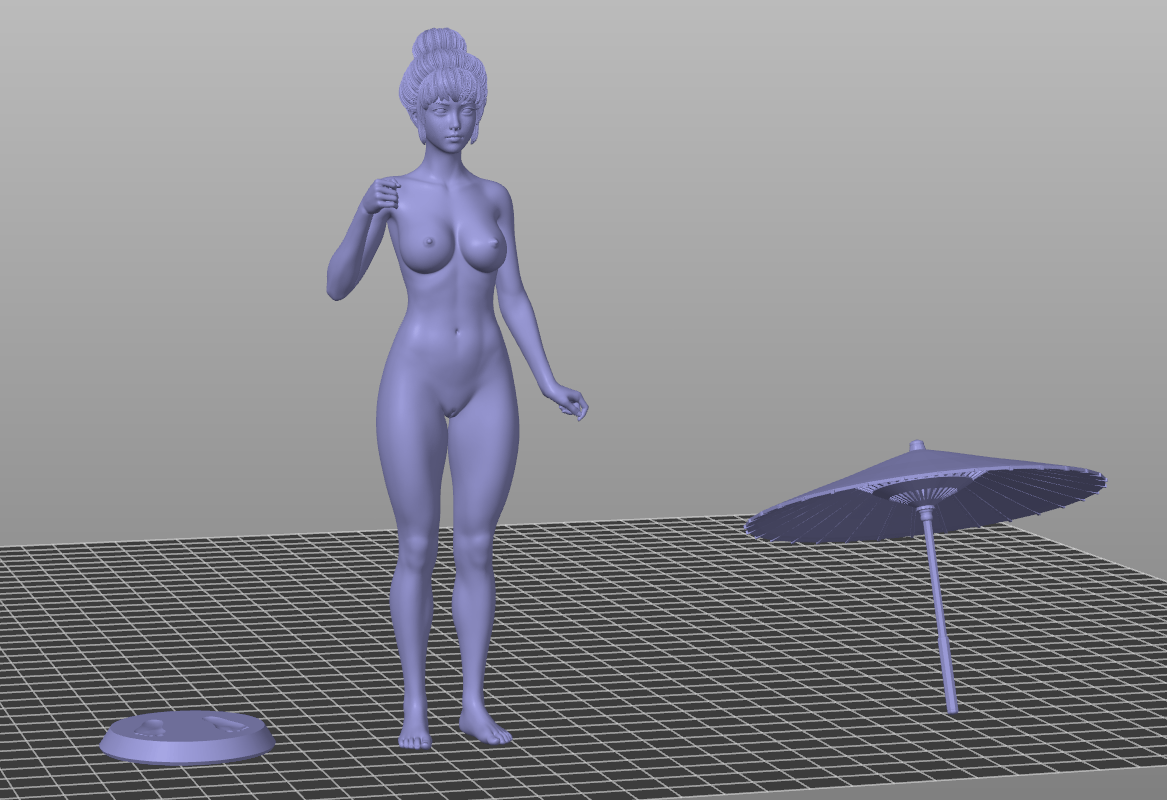This screenshot has width=1167, height=800.
Task: Click the umbrella's inner rib hub
Action: click(915, 494)
